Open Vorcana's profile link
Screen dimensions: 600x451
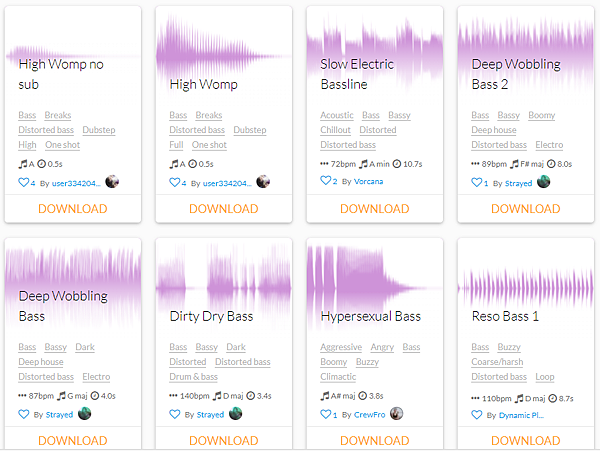368,181
